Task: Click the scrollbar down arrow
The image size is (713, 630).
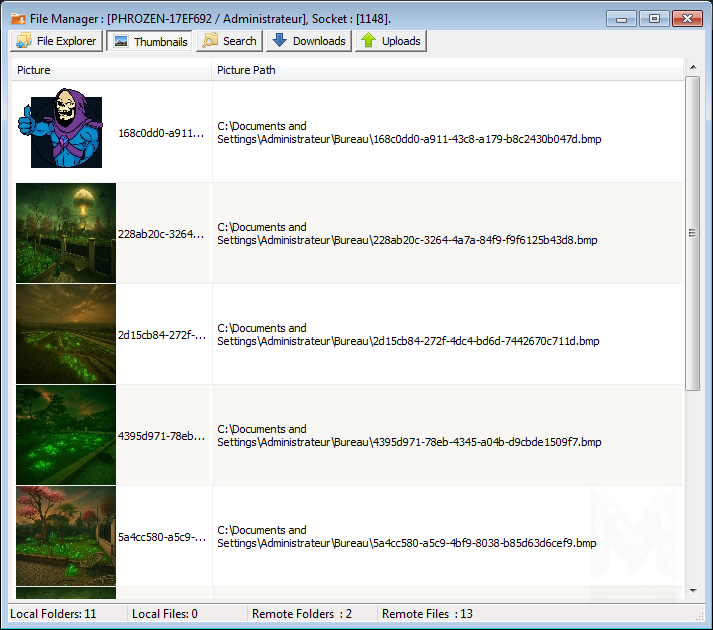Action: [x=692, y=591]
